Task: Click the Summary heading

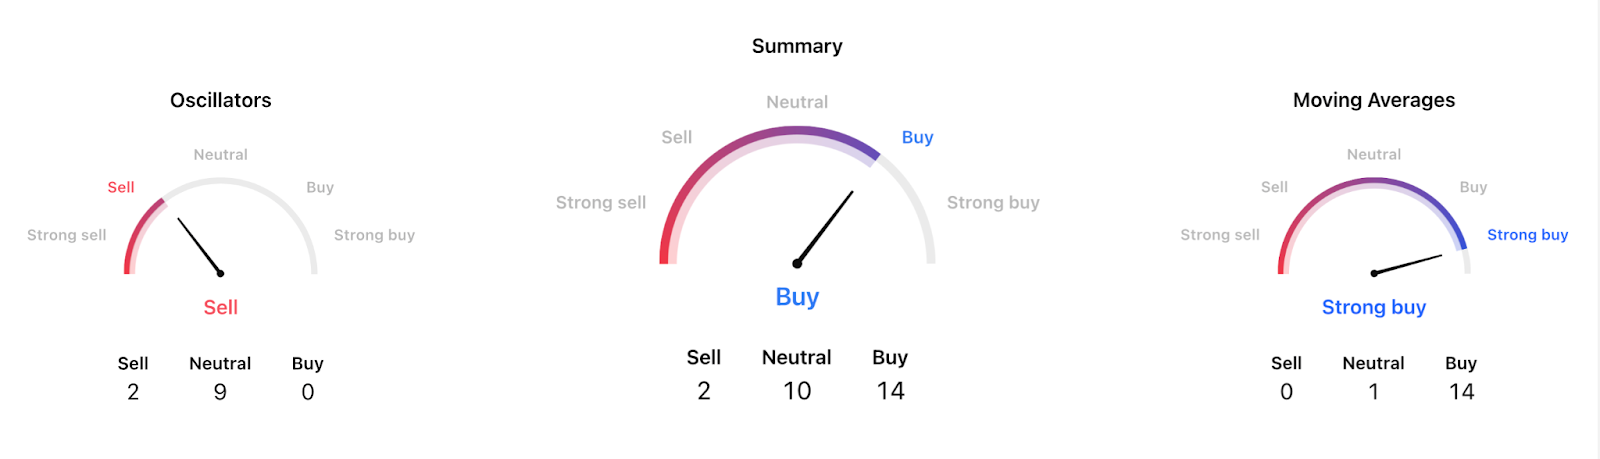Action: coord(797,46)
